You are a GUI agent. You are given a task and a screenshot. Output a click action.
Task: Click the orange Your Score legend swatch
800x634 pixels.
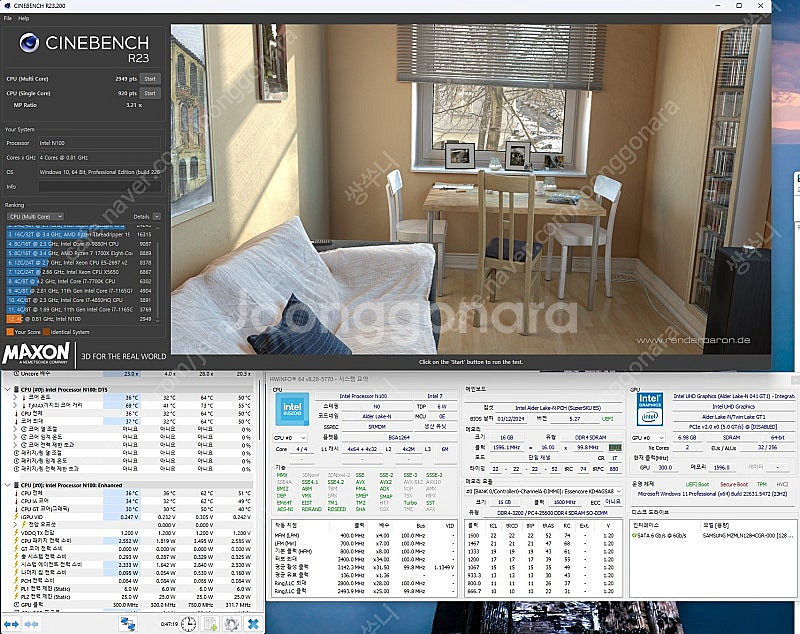coord(10,332)
